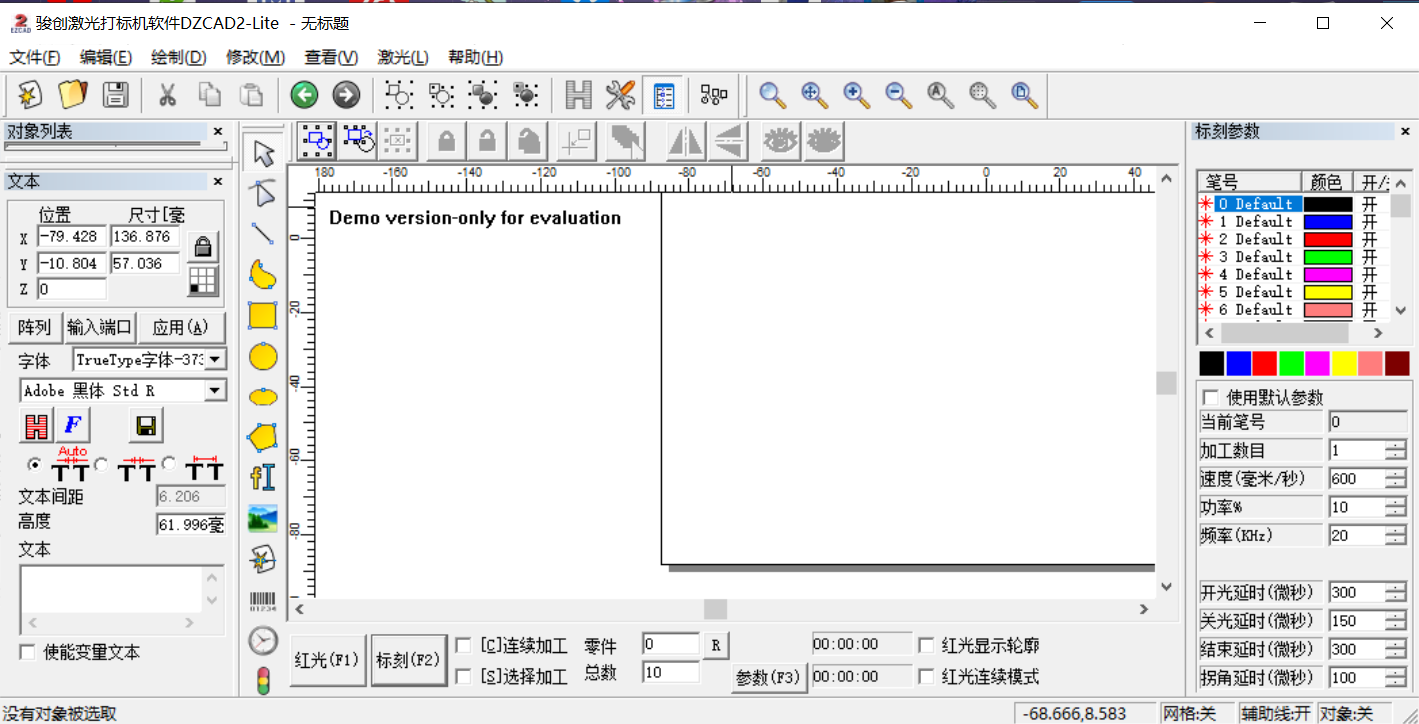Viewport: 1419px width, 724px height.
Task: Pick the dark red color swatch
Action: [x=1396, y=363]
